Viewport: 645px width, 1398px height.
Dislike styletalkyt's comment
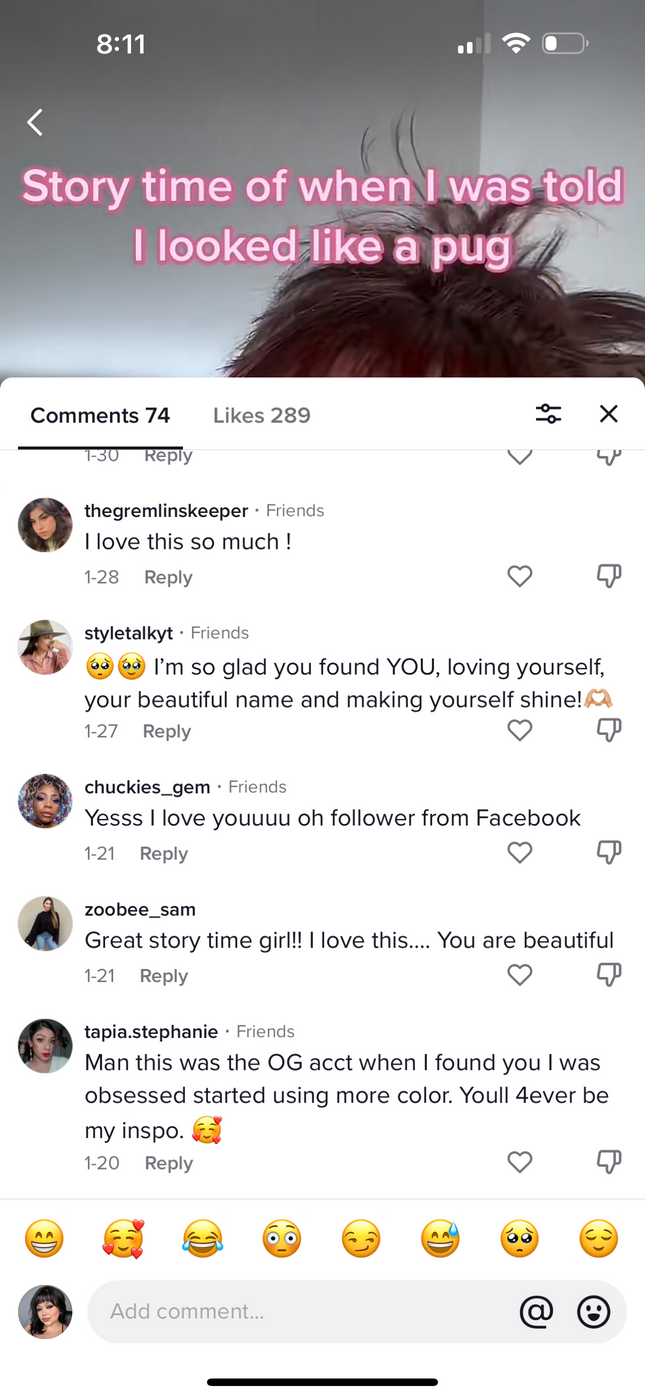tap(608, 730)
